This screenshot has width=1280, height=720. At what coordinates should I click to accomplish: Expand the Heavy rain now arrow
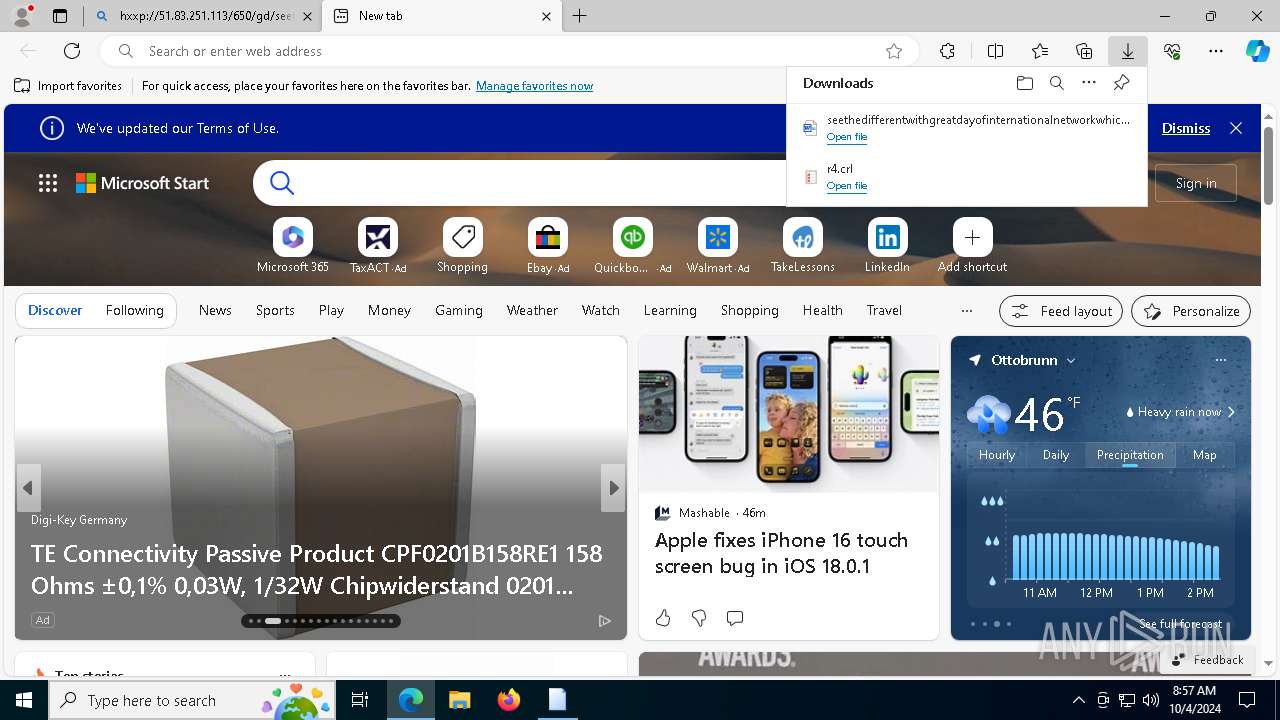pos(1231,412)
